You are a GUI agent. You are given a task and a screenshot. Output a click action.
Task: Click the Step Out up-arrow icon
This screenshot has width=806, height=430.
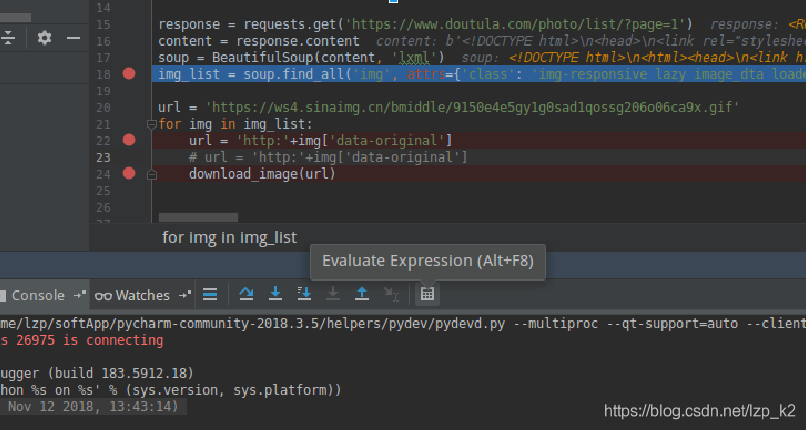[x=362, y=294]
